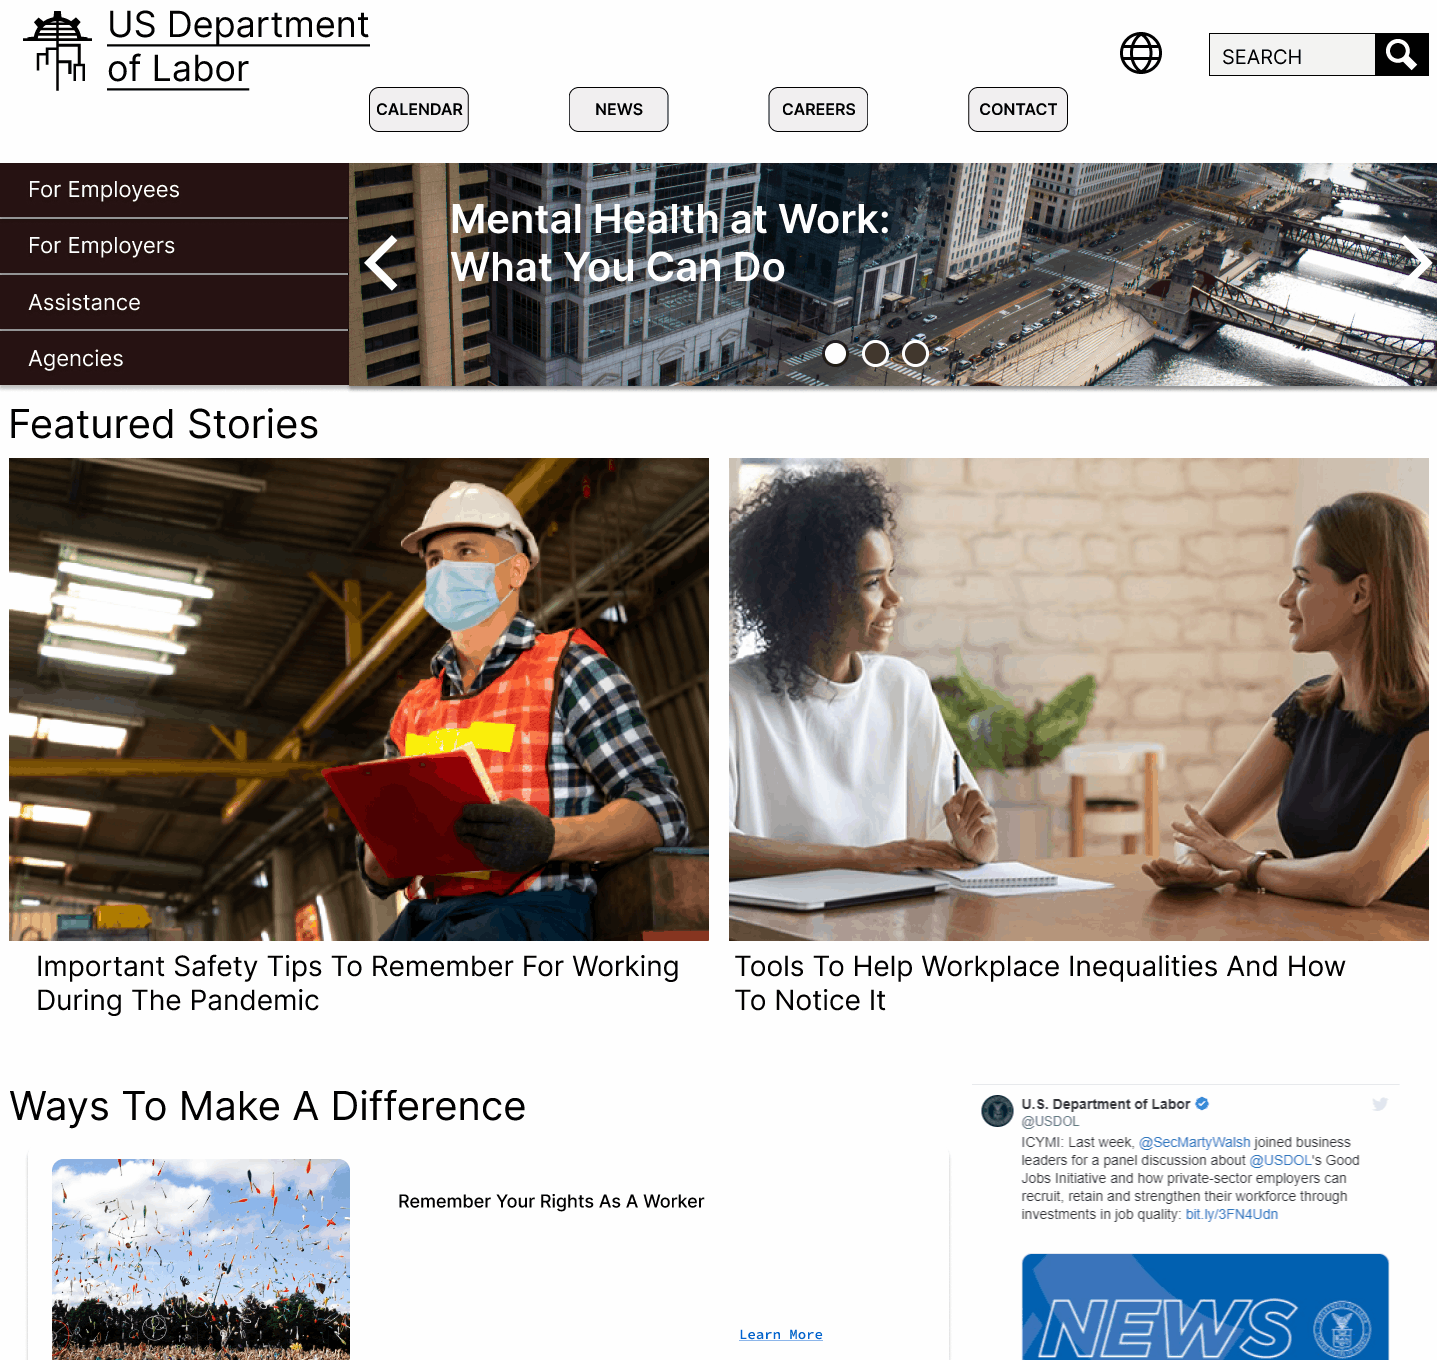This screenshot has height=1360, width=1437.
Task: Click inside the Search input field
Action: click(x=1292, y=55)
